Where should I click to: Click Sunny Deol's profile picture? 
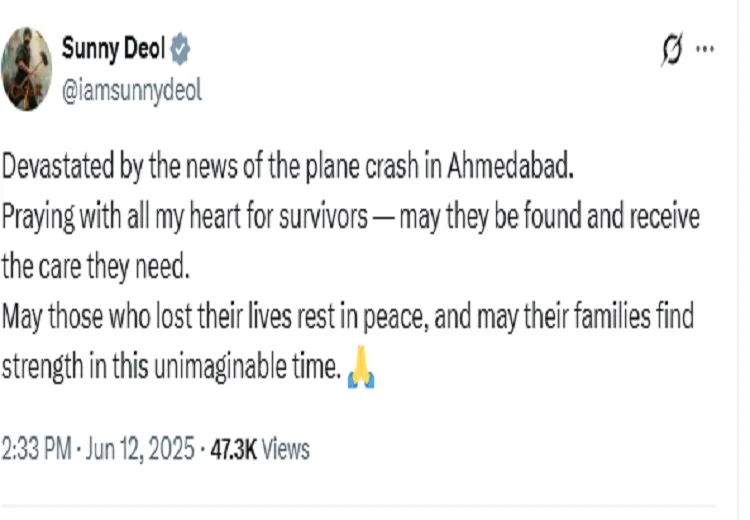(27, 67)
